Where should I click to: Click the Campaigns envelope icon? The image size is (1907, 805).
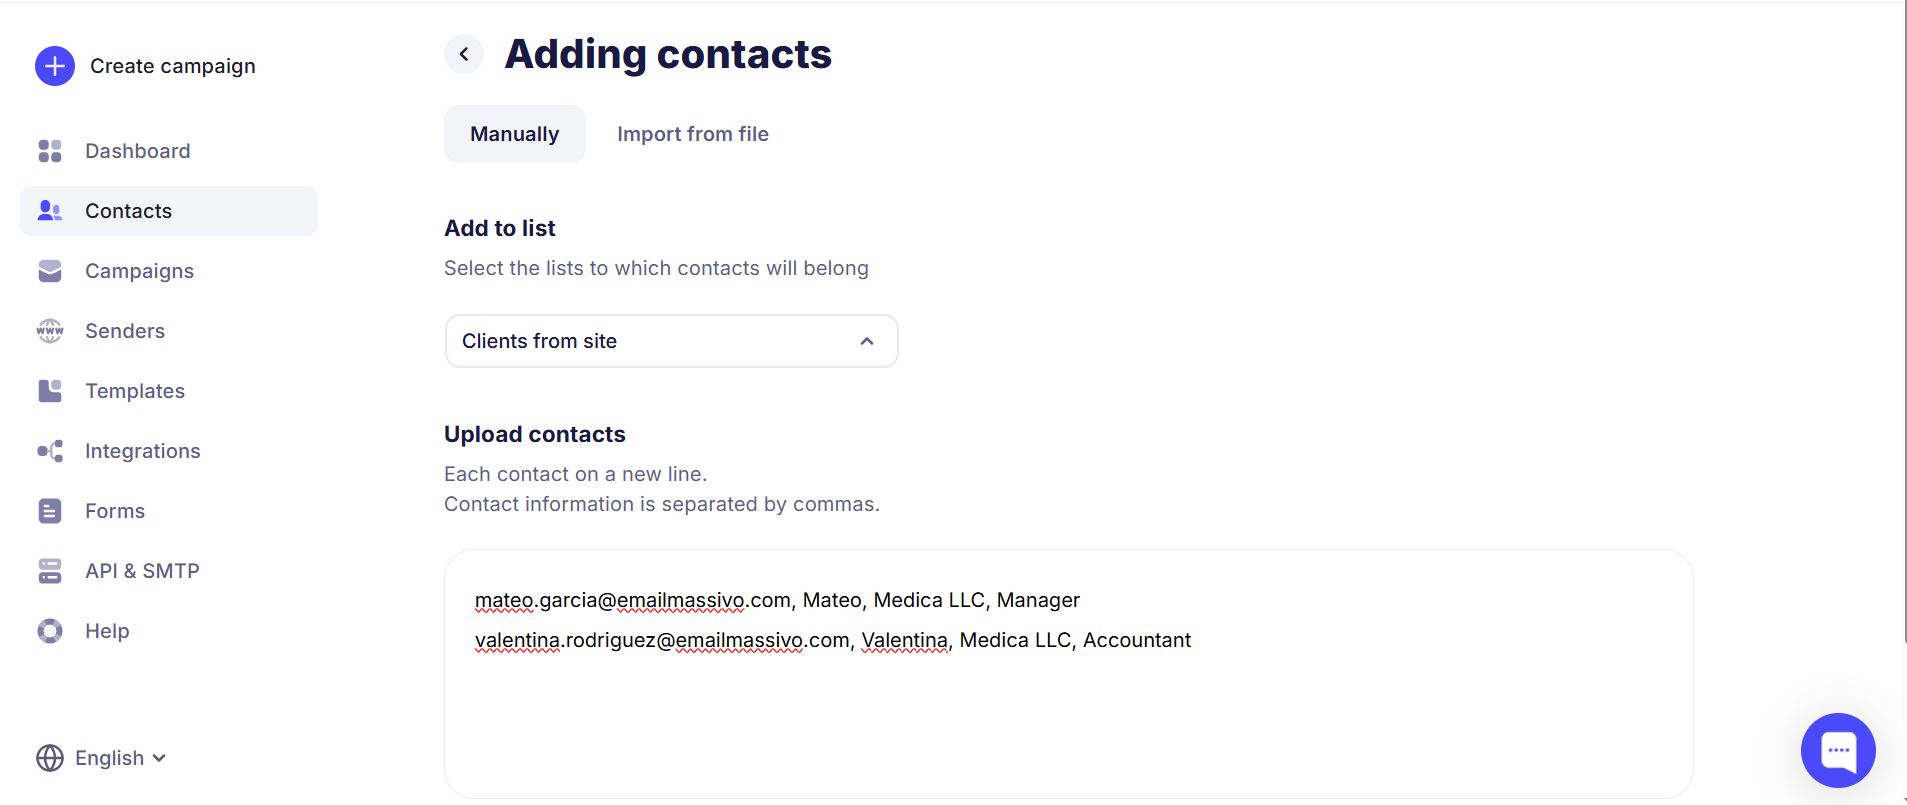coord(50,271)
